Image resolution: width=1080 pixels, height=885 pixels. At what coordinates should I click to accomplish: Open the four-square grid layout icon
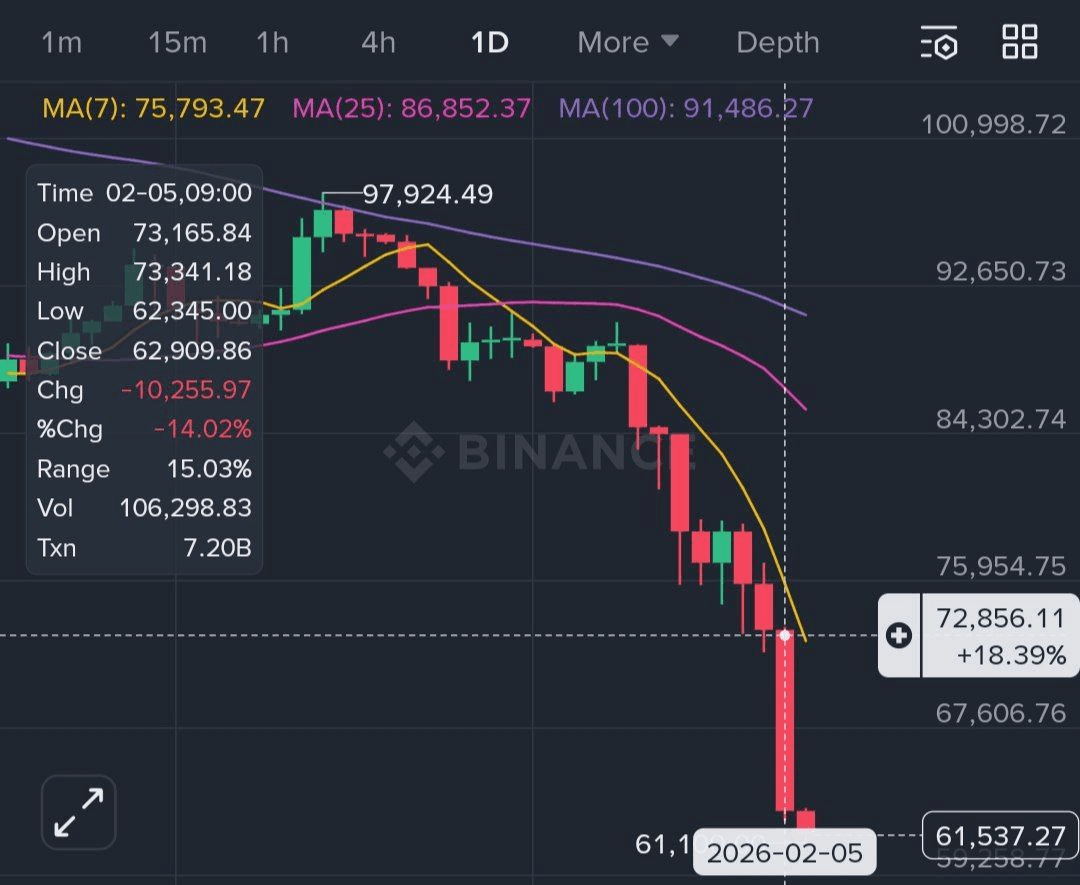pos(1020,42)
